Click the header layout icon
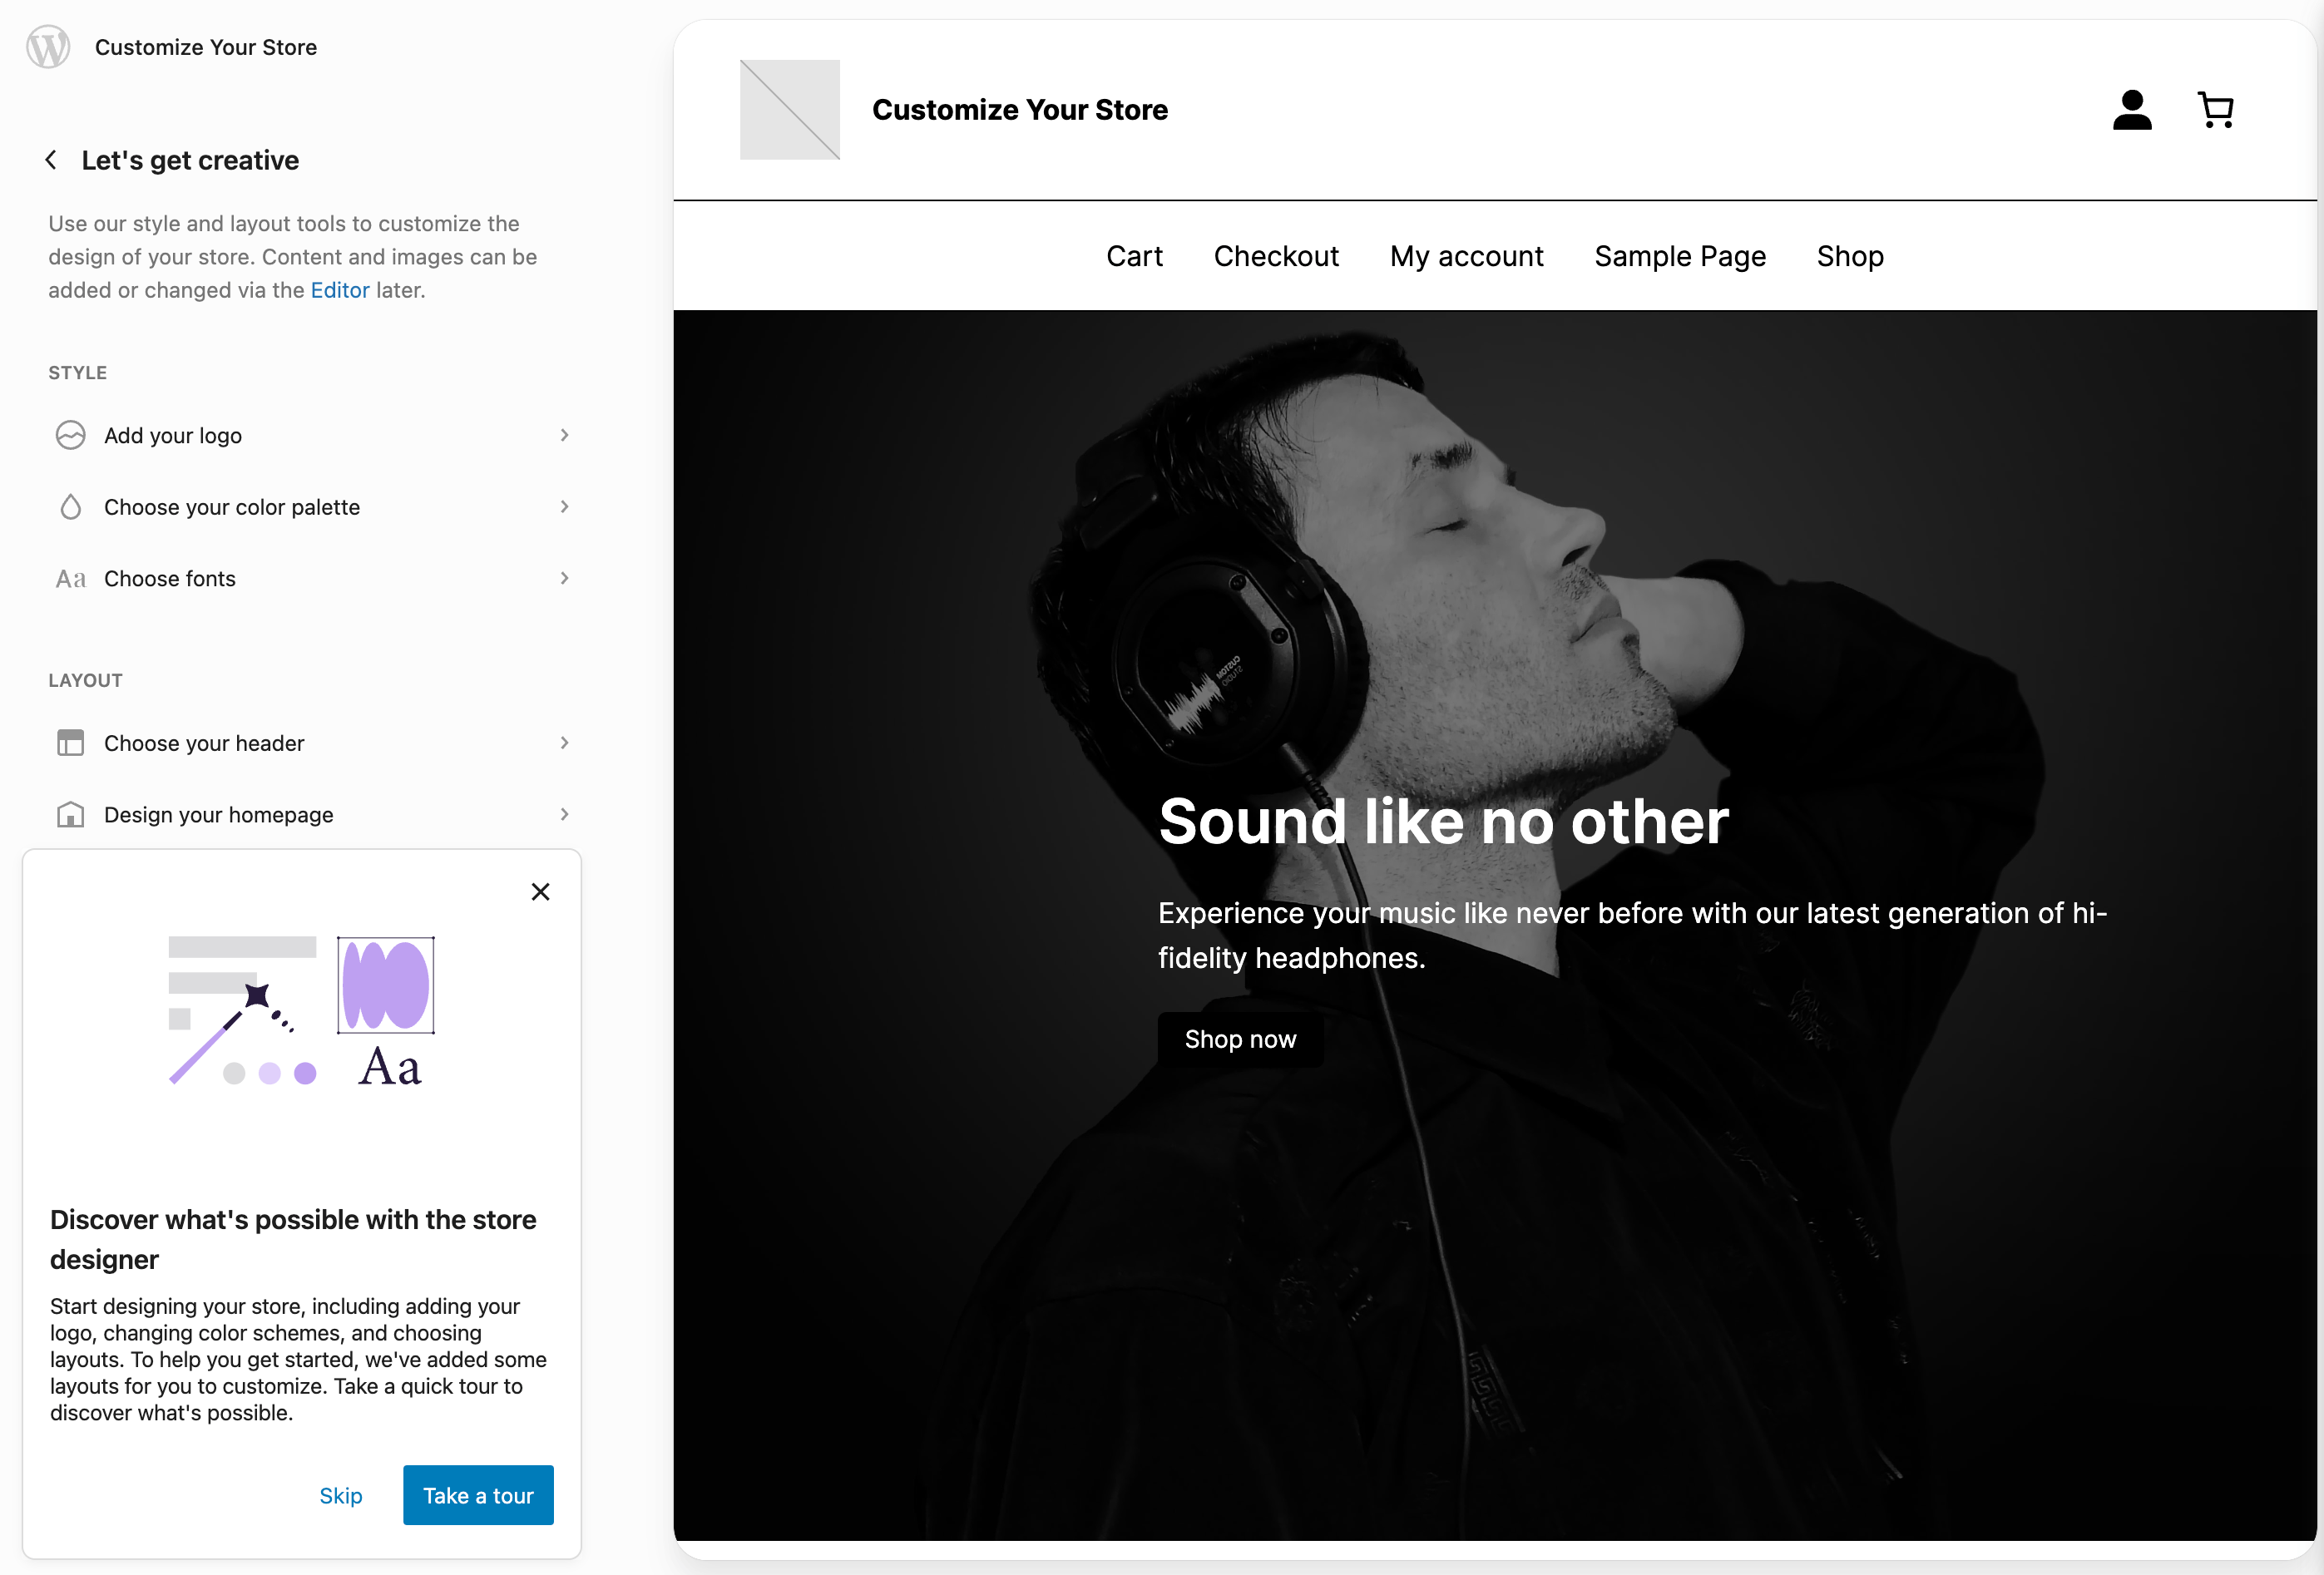Viewport: 2324px width, 1575px height. pos(70,743)
